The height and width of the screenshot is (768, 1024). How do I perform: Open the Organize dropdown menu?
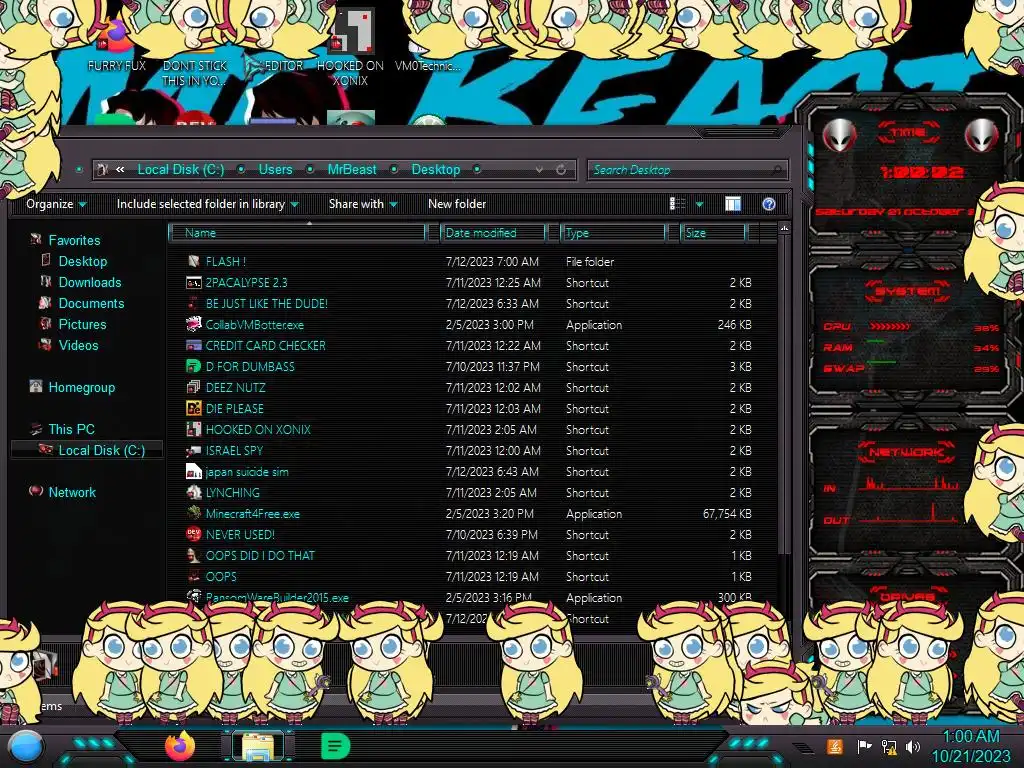coord(56,204)
